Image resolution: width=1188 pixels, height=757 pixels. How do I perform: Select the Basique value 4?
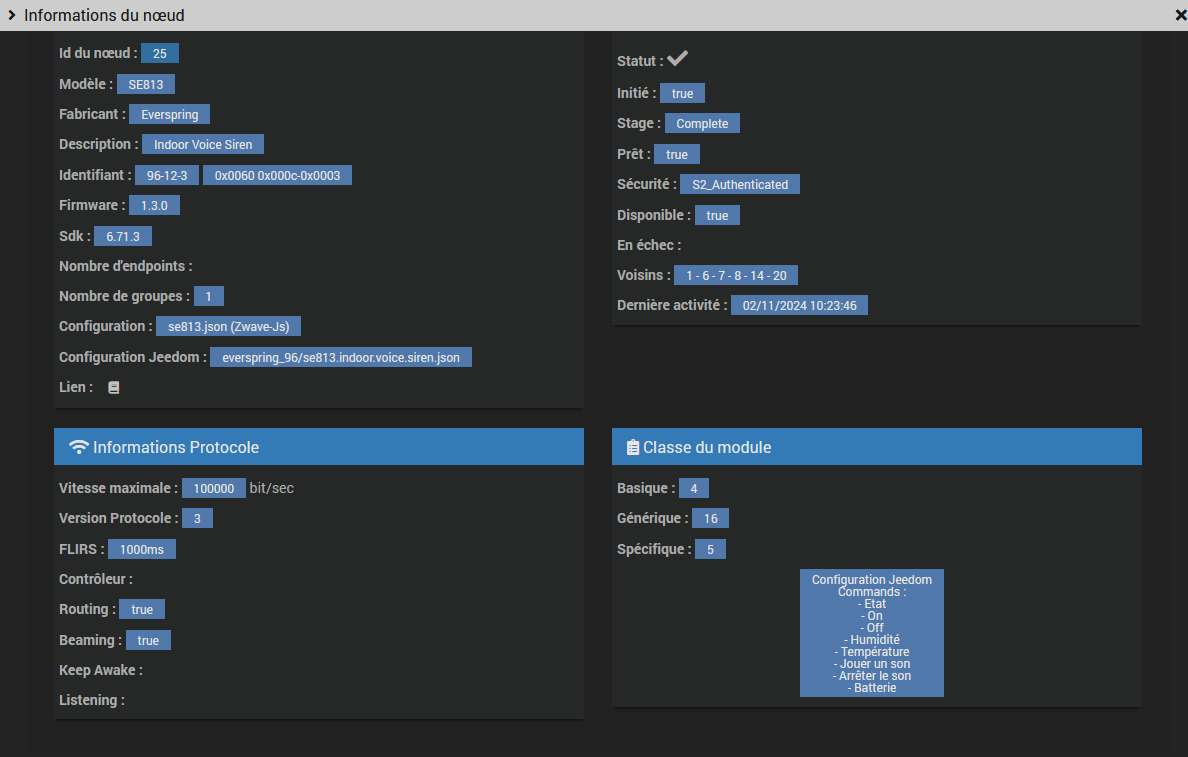tap(694, 488)
